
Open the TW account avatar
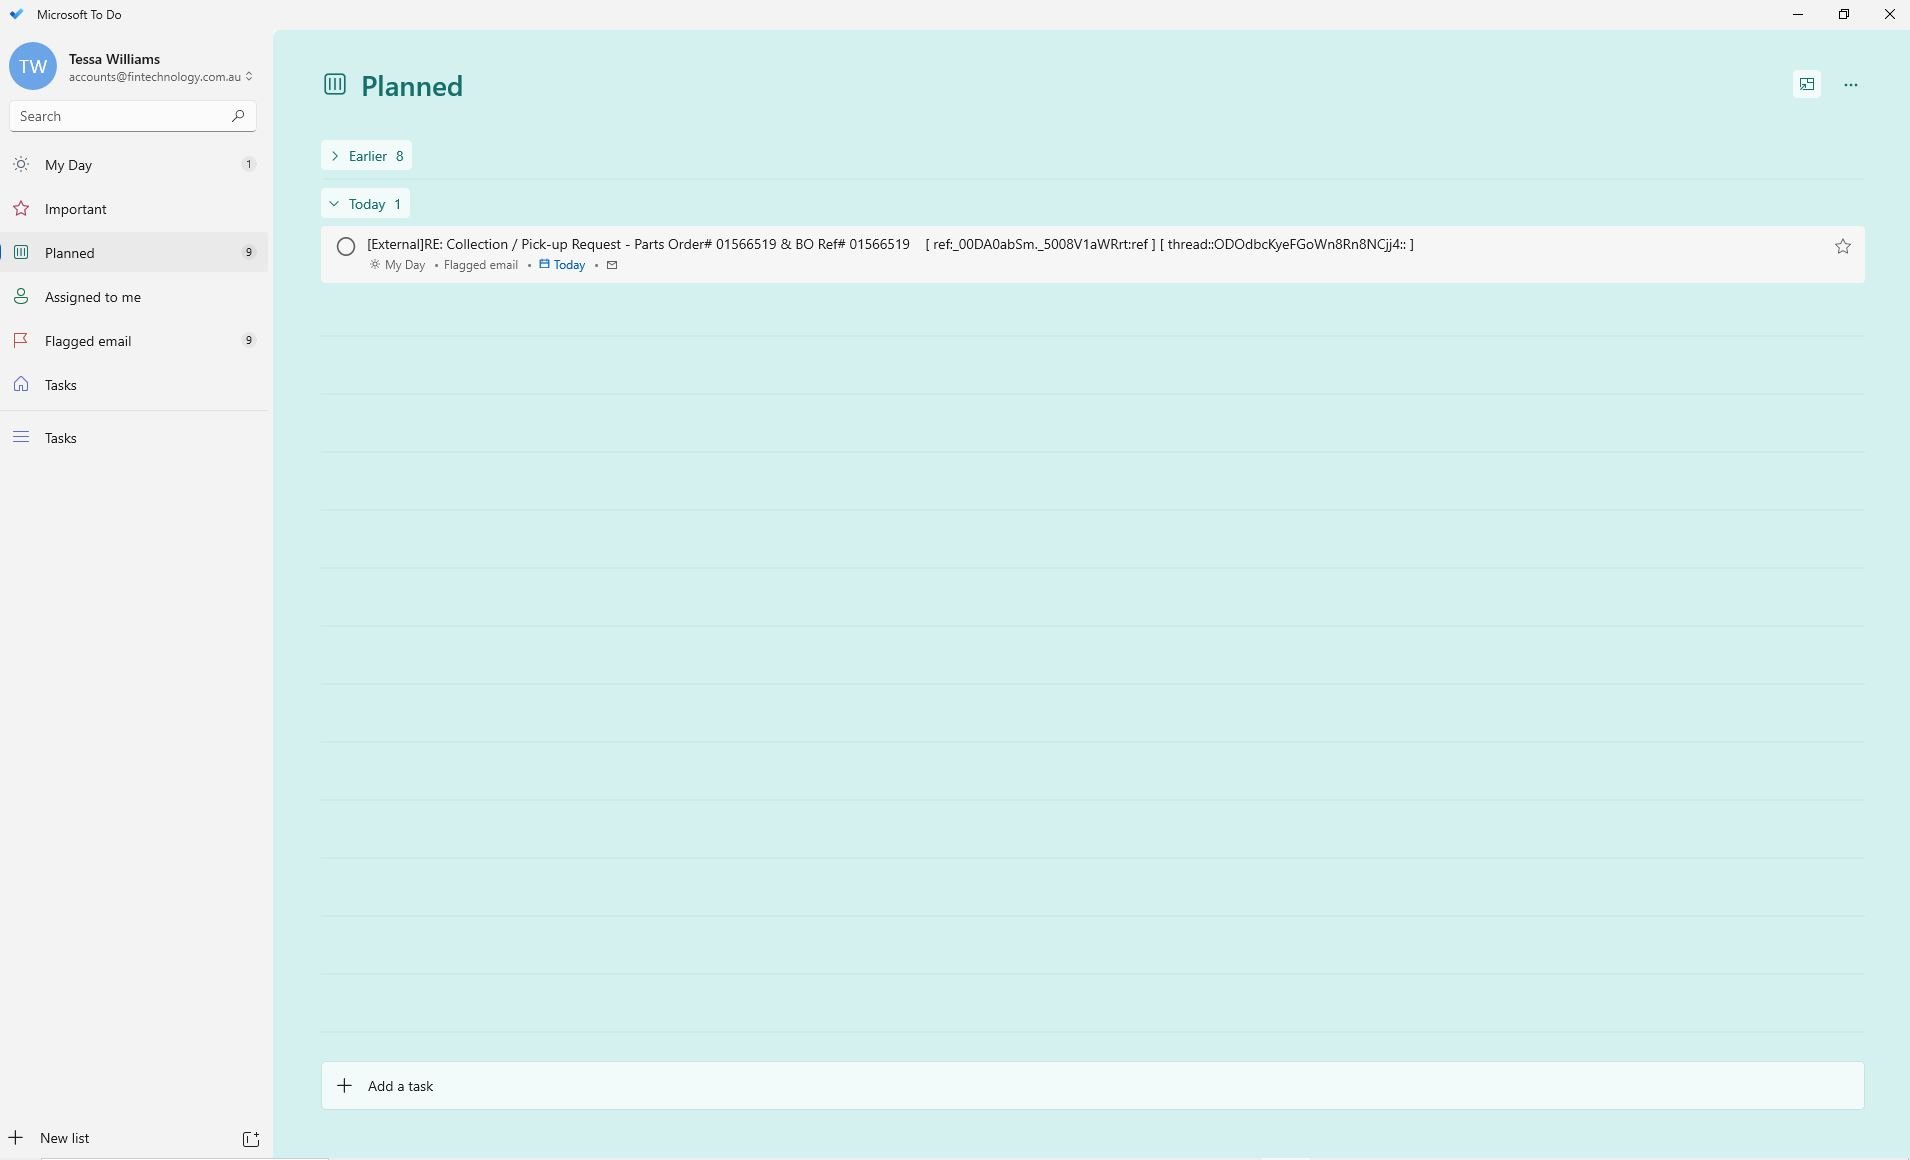coord(33,67)
